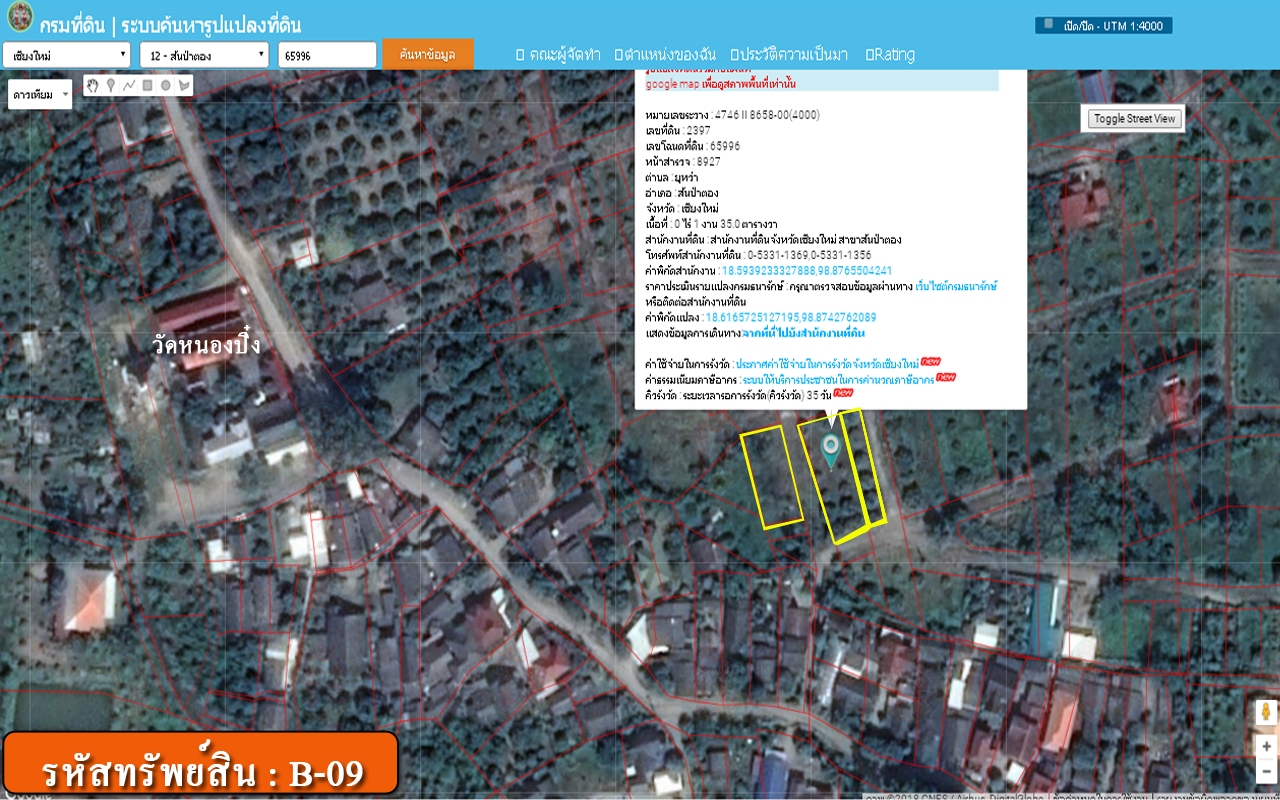Image resolution: width=1280 pixels, height=800 pixels.
Task: Open the ประวัติความเป็นมา menu item
Action: pyautogui.click(x=789, y=54)
